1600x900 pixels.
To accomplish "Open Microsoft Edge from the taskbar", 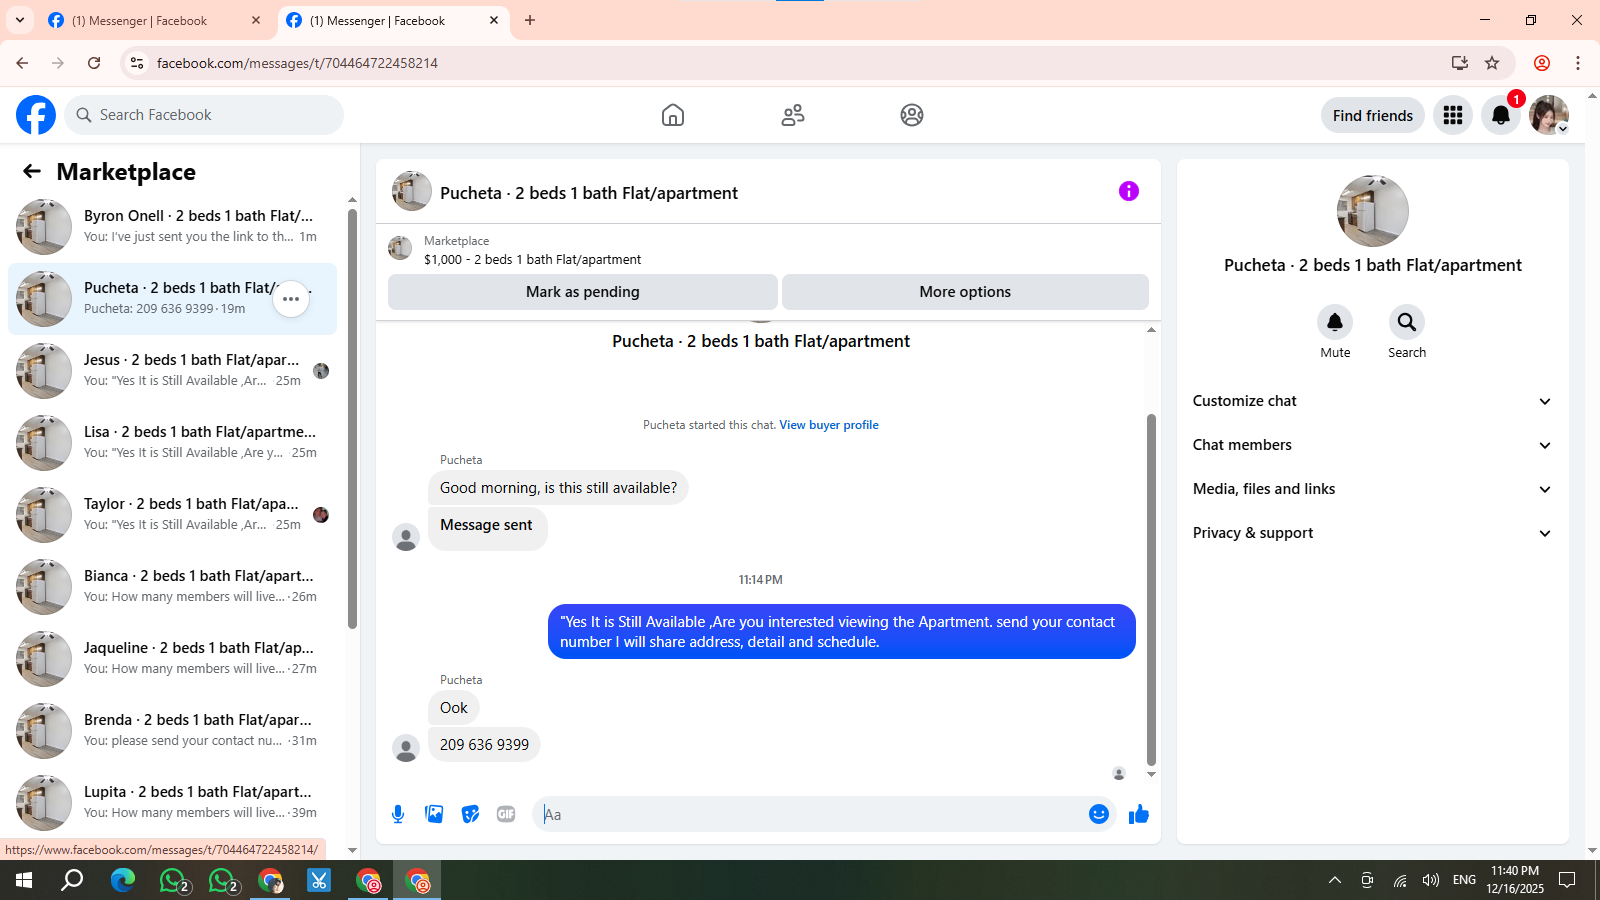I will click(123, 880).
